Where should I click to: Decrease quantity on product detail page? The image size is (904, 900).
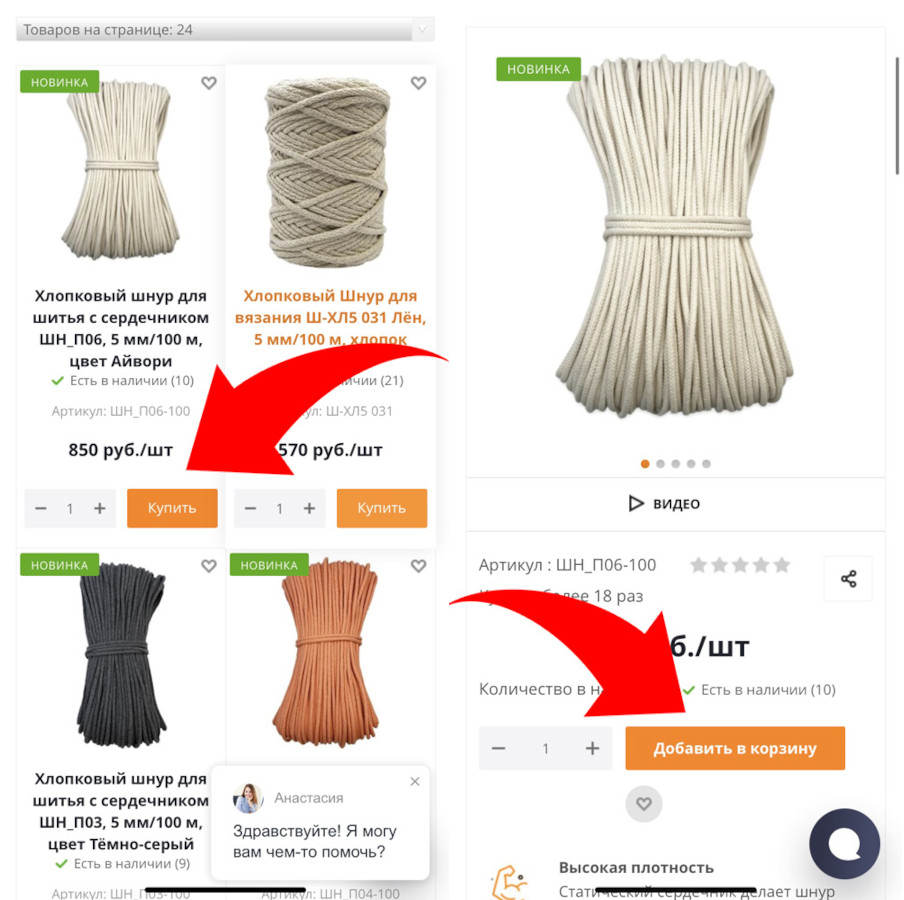click(x=499, y=748)
